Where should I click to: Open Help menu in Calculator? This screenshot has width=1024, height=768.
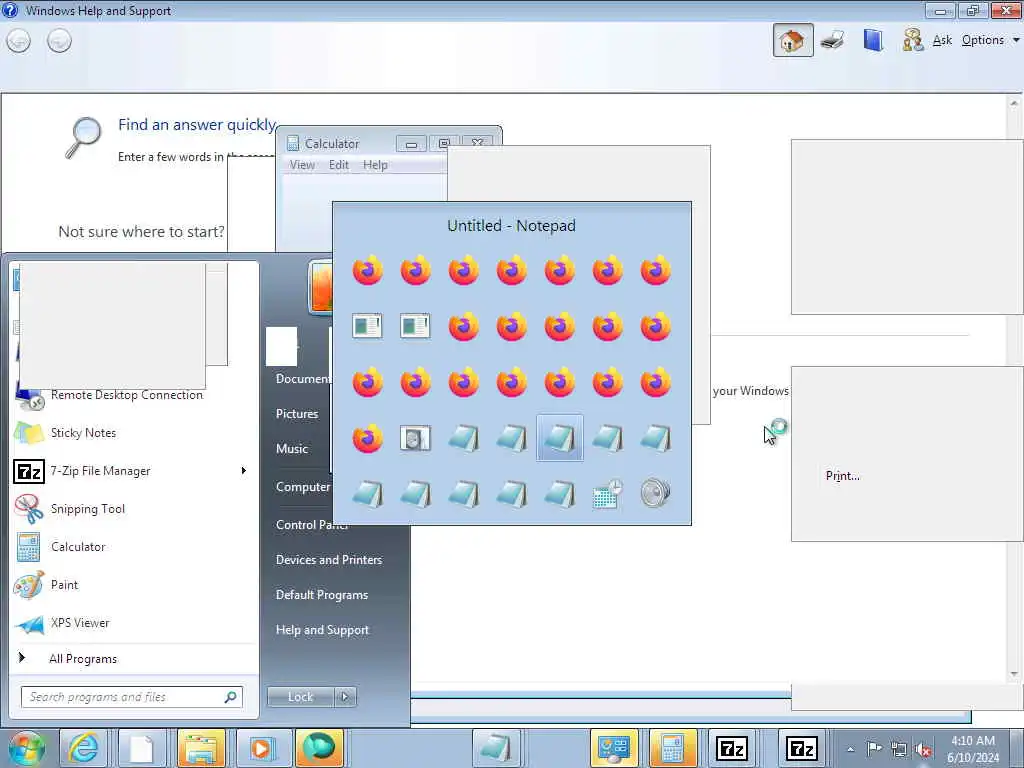tap(375, 165)
